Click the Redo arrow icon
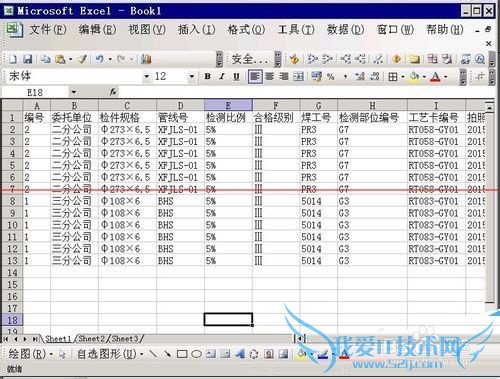Screen dimensions: 500x379 click(121, 59)
